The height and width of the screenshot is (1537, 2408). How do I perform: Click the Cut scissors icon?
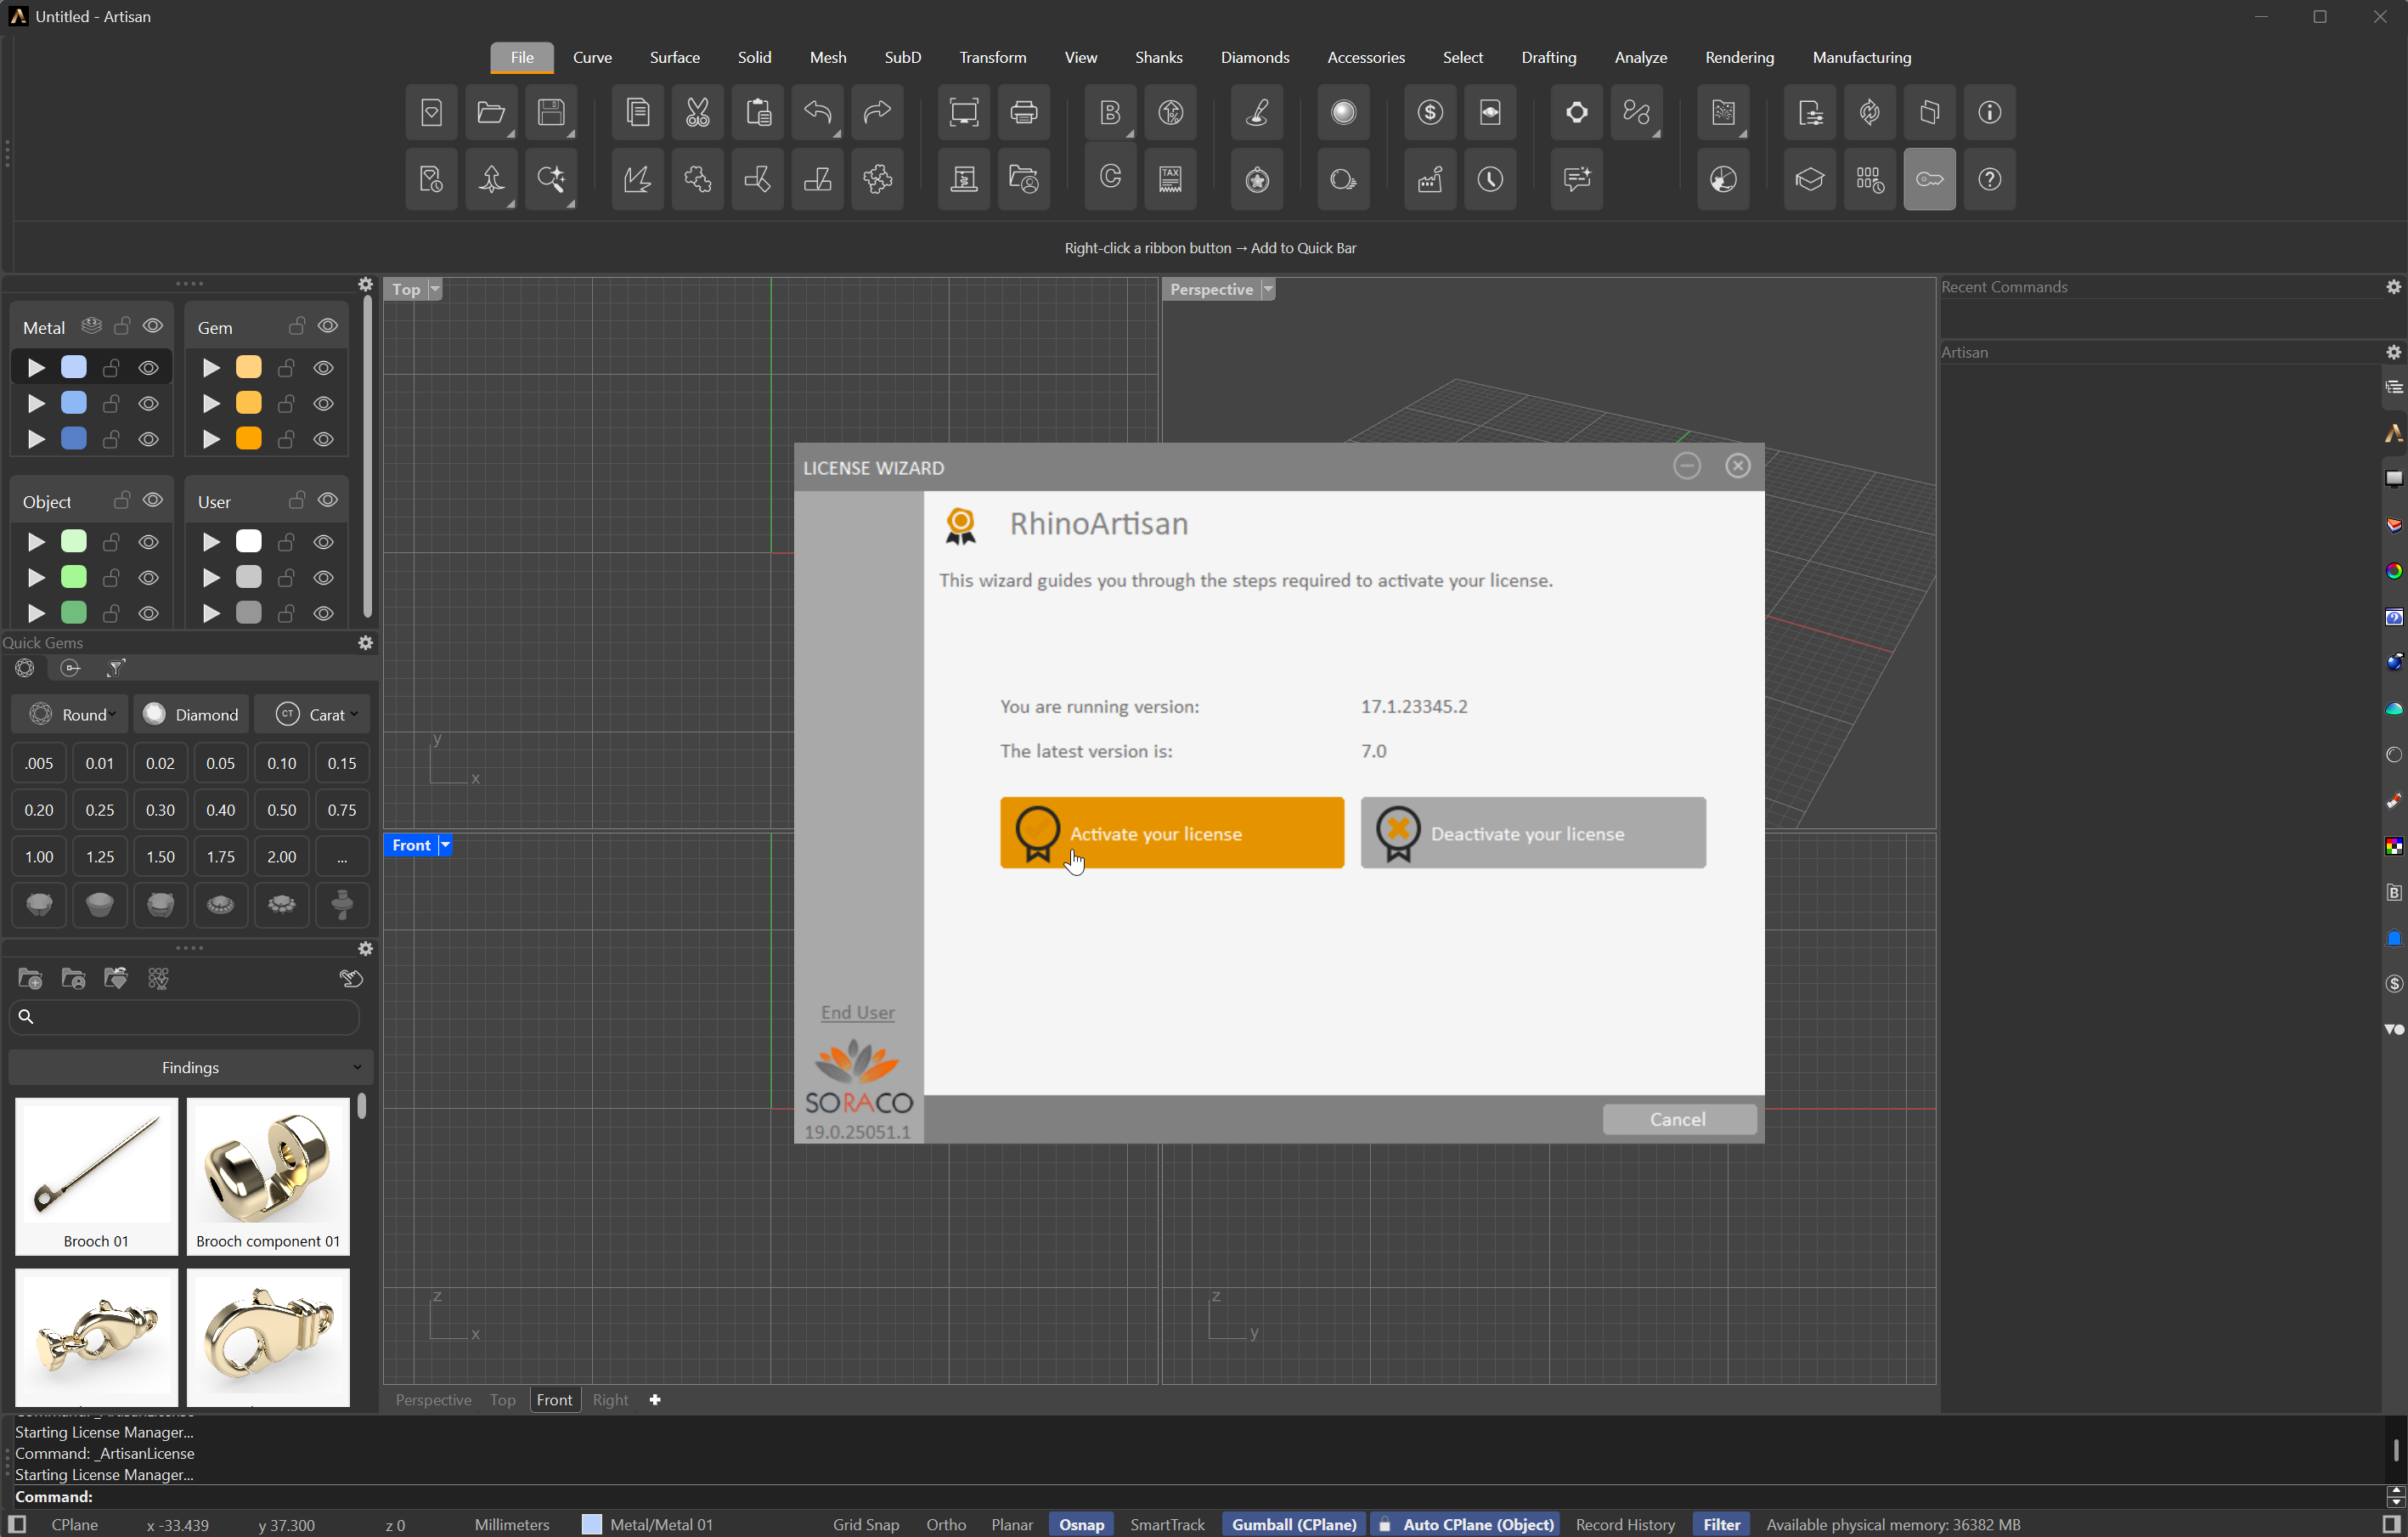click(697, 112)
